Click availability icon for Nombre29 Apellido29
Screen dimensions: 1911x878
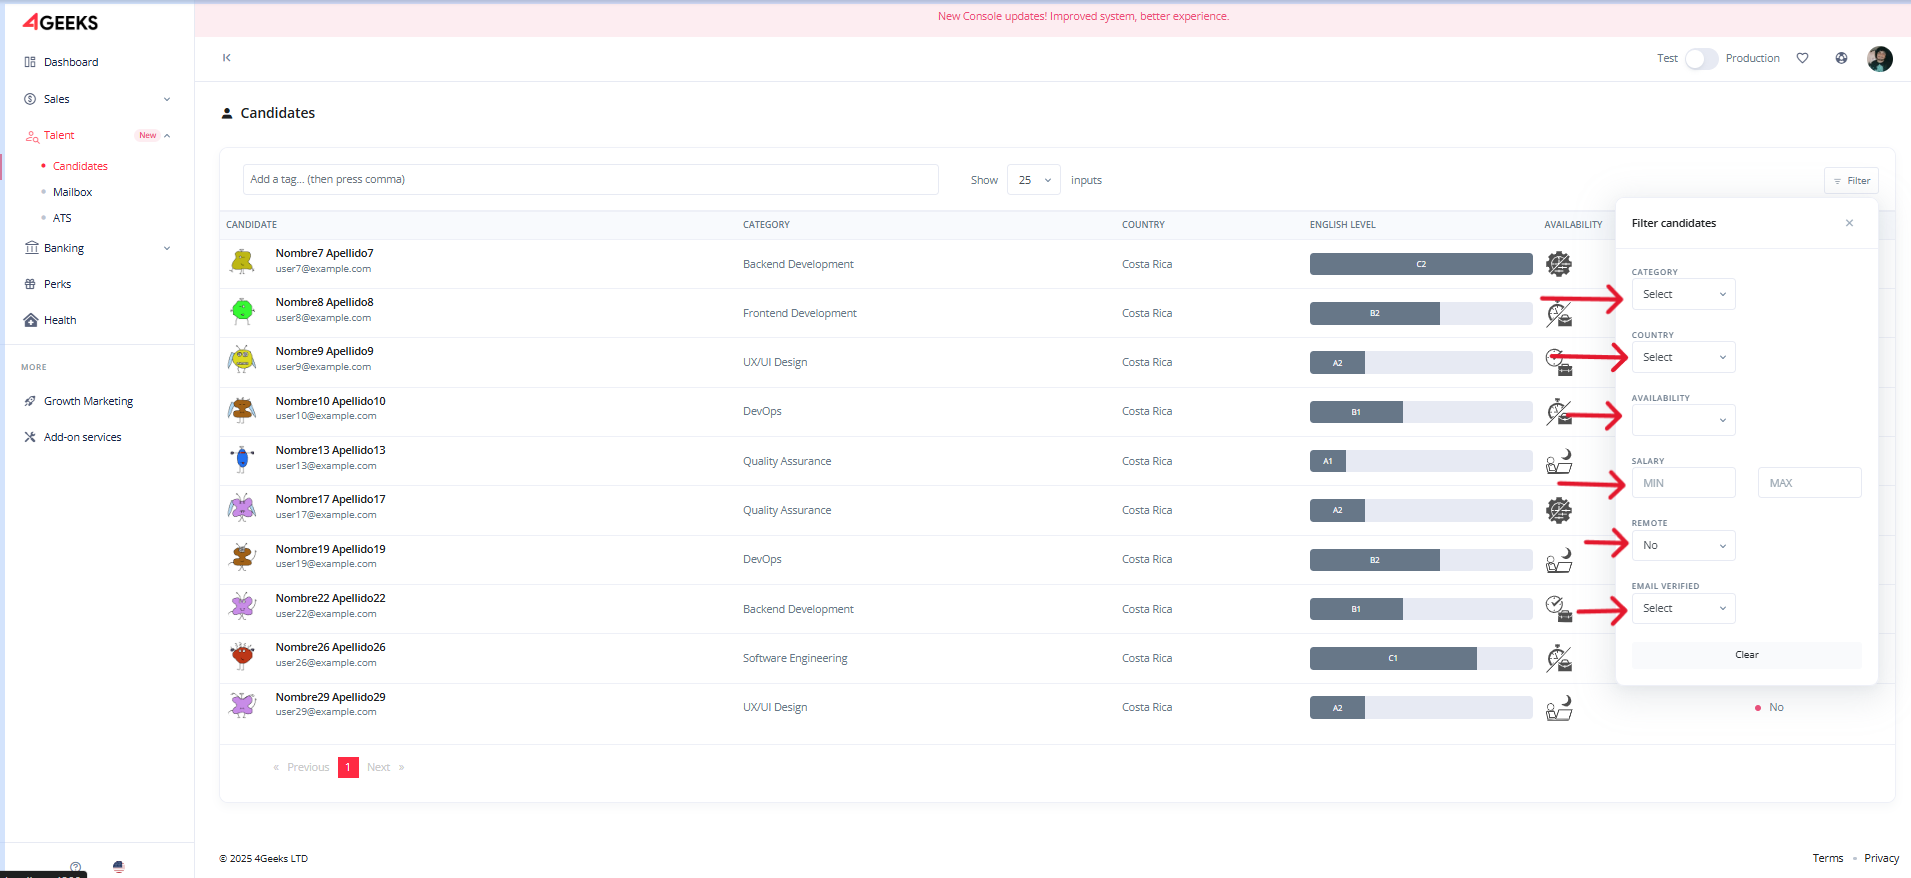point(1558,708)
